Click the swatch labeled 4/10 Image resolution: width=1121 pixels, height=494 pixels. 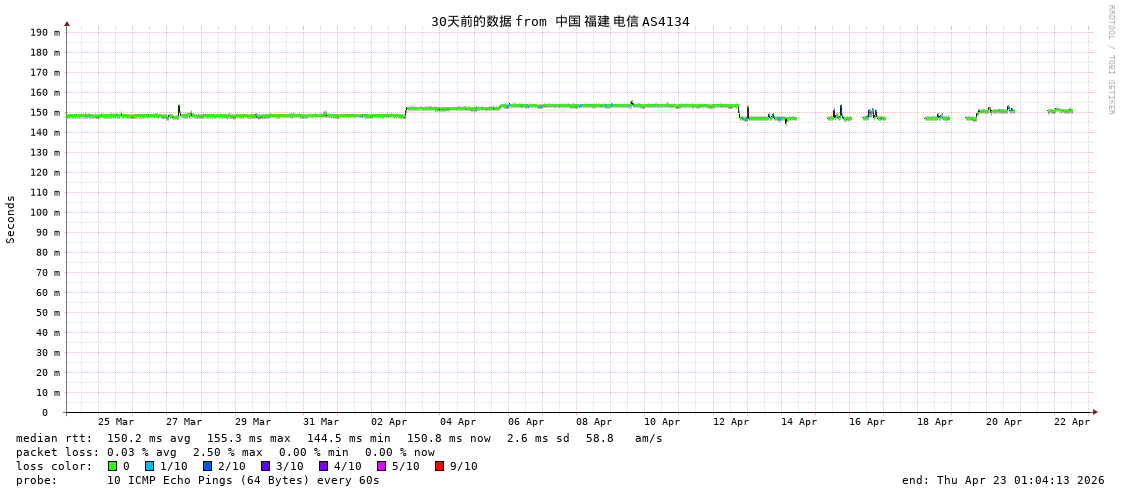pos(324,466)
